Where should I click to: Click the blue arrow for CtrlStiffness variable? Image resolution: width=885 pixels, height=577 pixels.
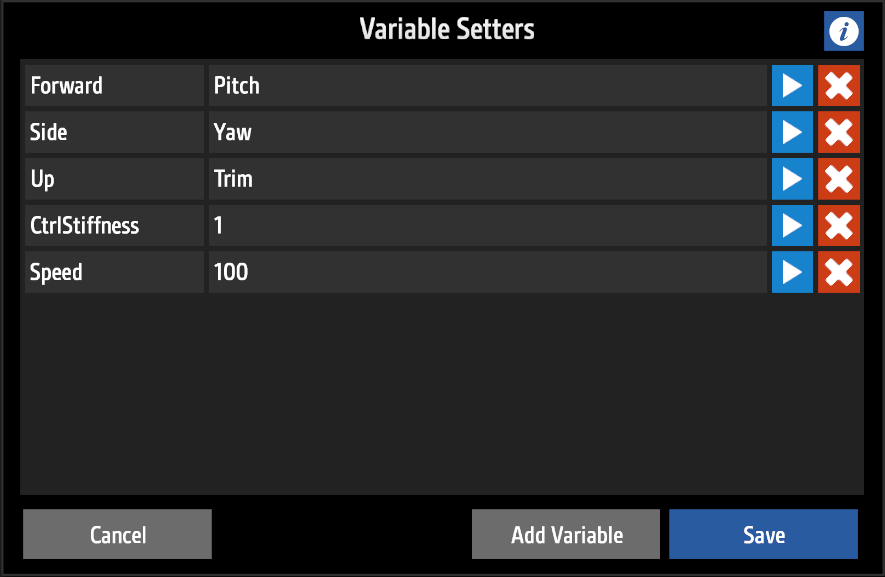click(x=792, y=226)
